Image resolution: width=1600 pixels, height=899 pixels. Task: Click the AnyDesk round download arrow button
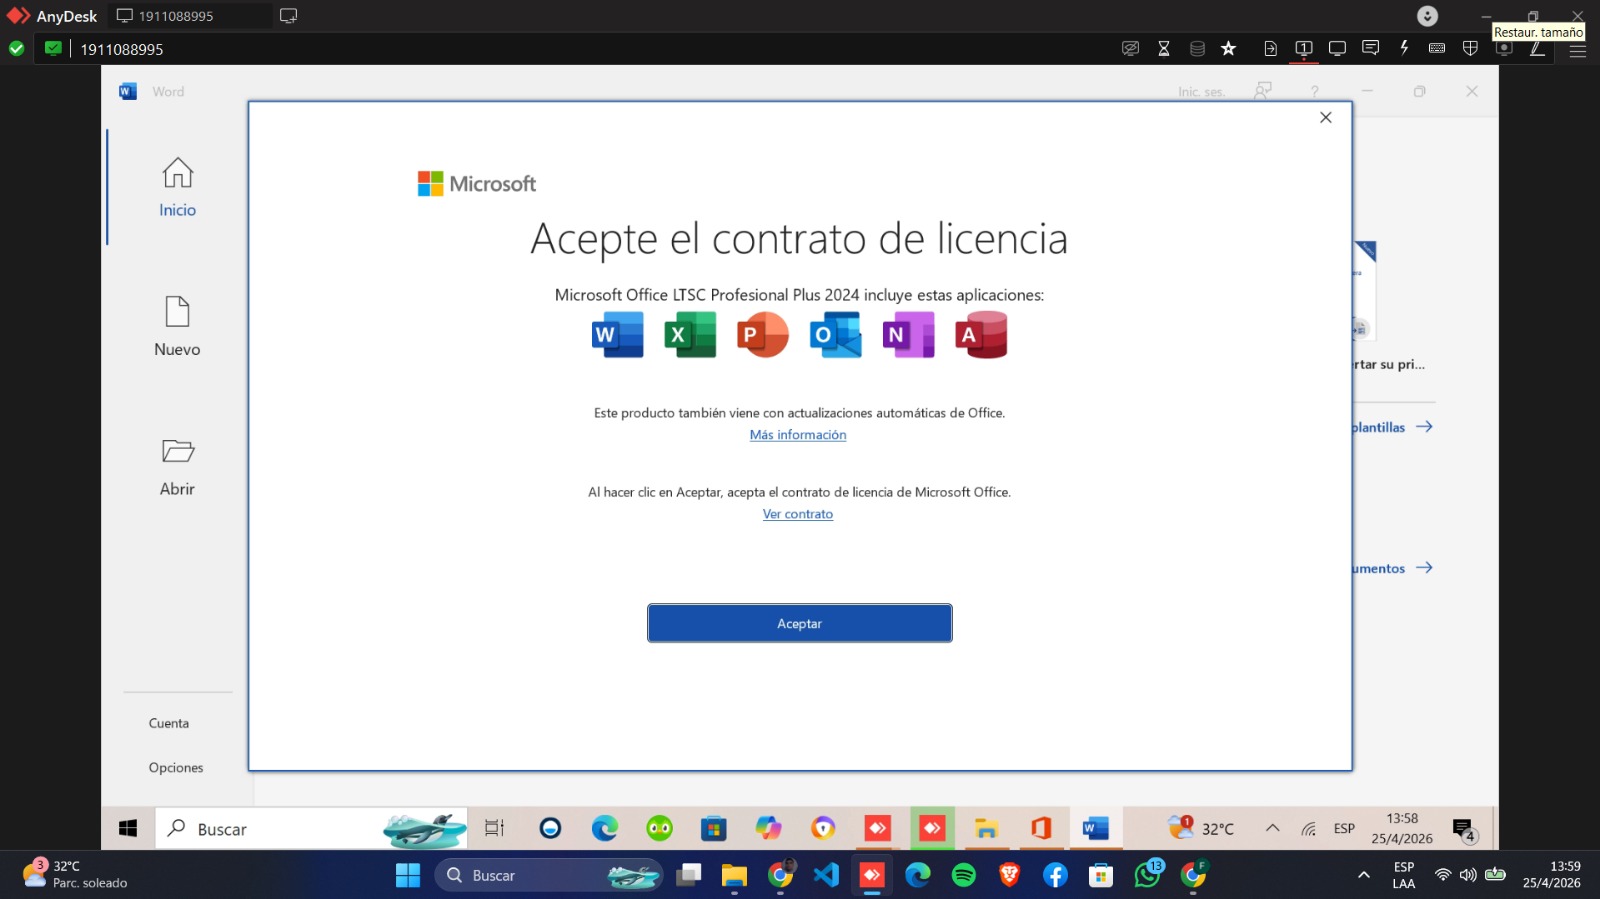pyautogui.click(x=1428, y=16)
